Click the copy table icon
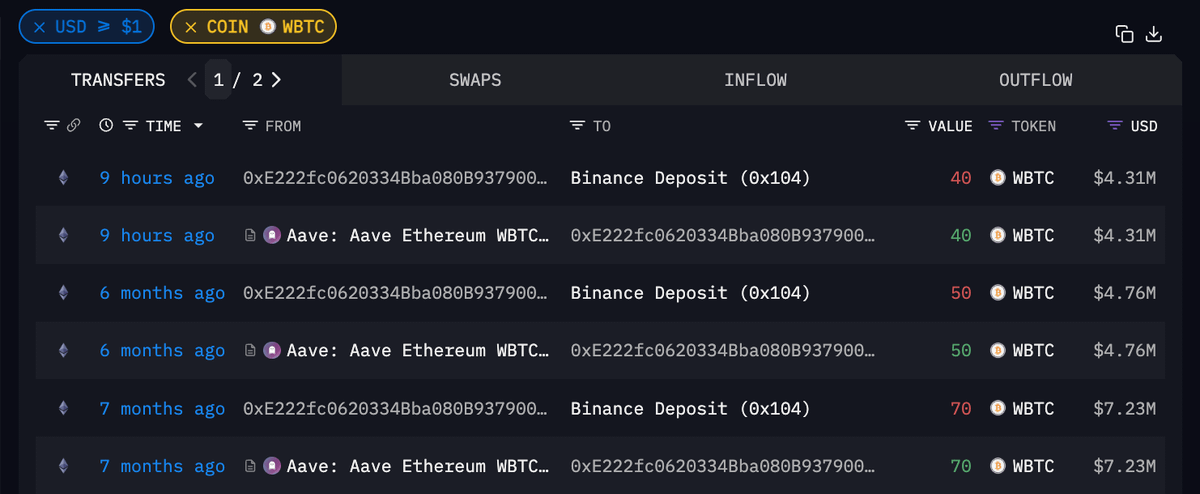Image resolution: width=1200 pixels, height=494 pixels. pos(1124,34)
